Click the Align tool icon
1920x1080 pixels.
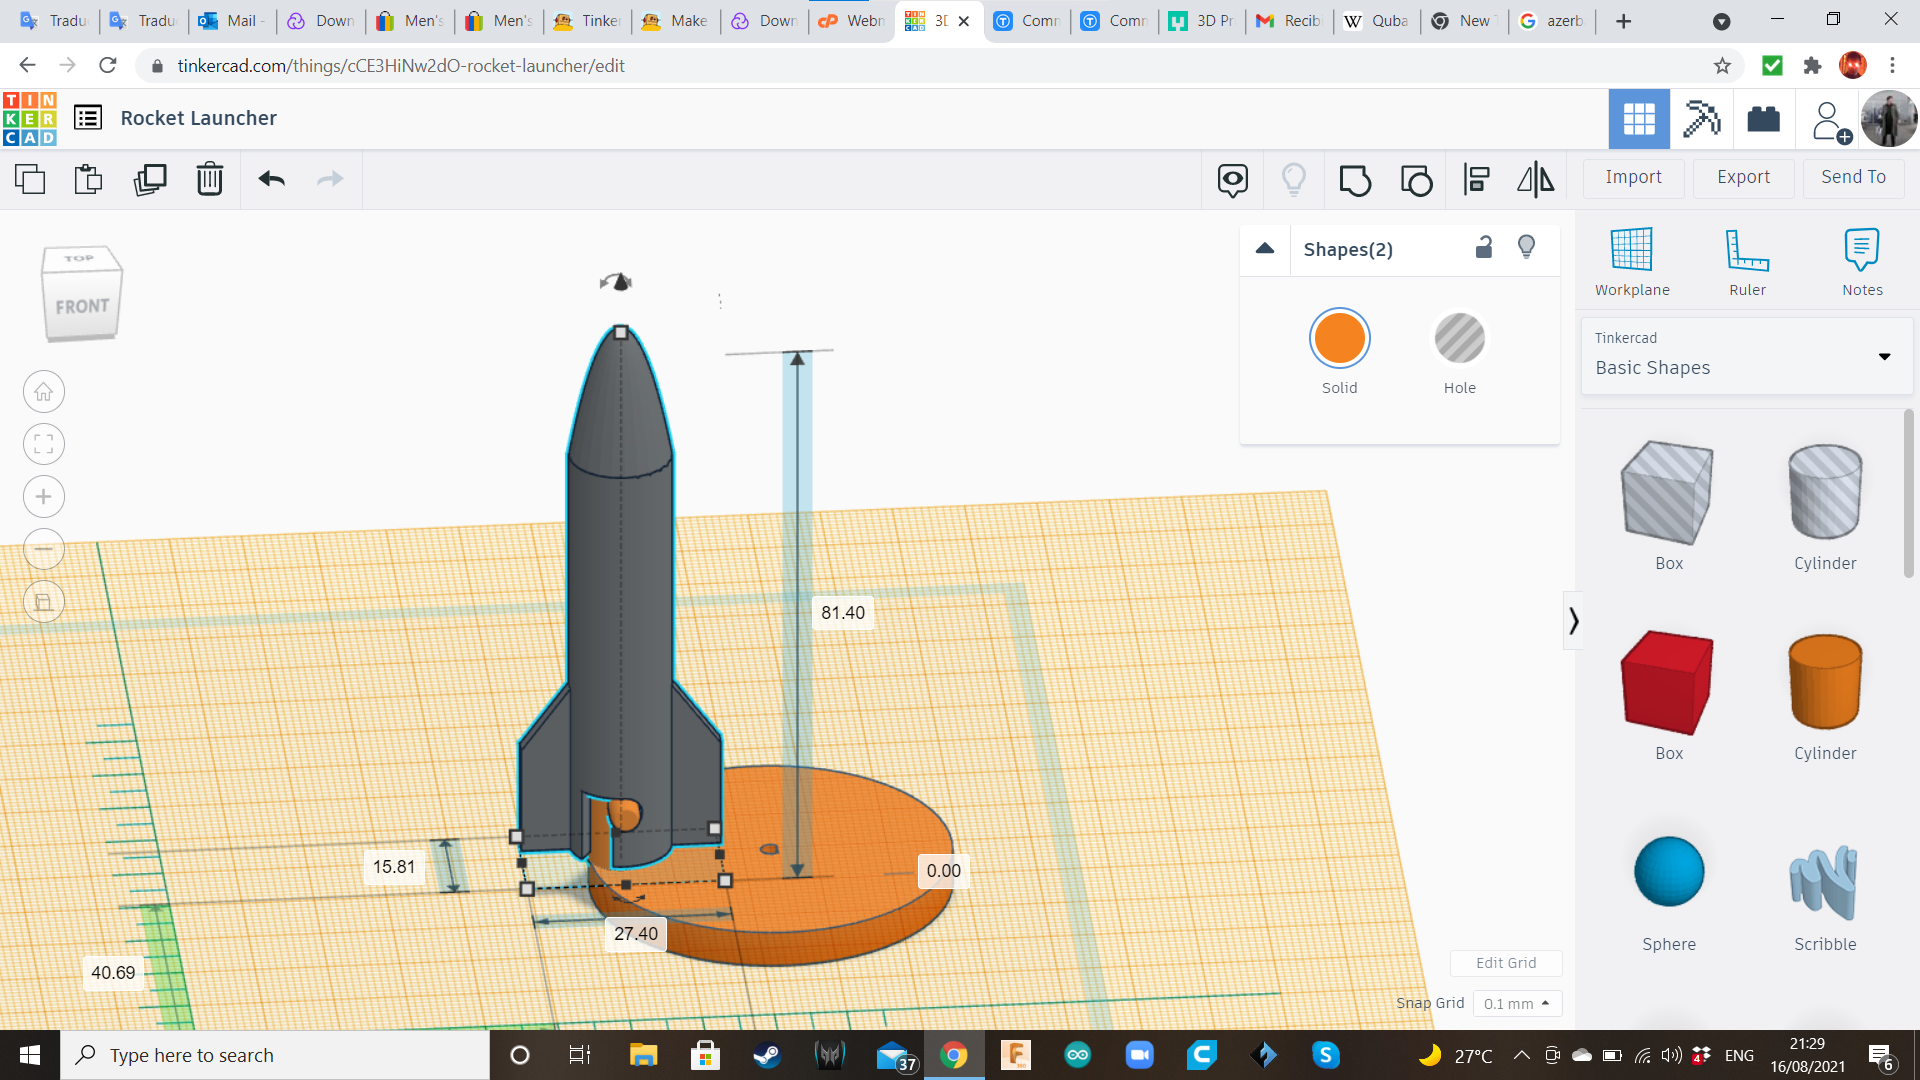tap(1476, 180)
